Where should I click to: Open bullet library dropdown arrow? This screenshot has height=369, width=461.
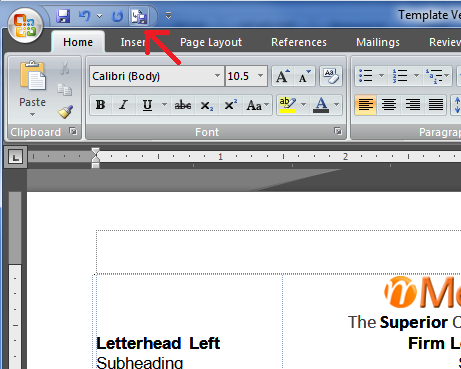[381, 76]
